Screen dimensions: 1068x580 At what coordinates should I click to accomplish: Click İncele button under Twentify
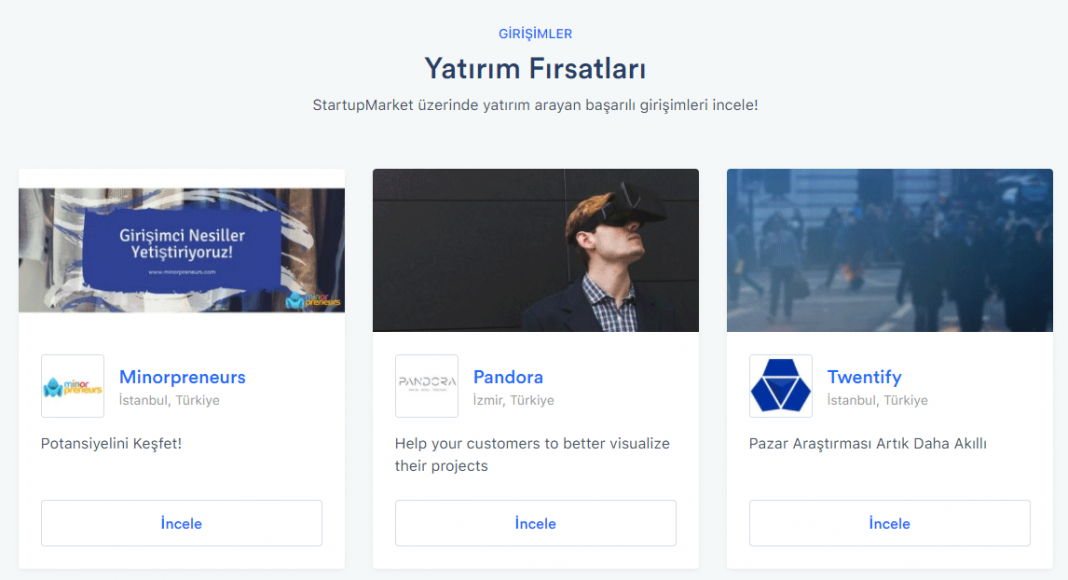890,523
